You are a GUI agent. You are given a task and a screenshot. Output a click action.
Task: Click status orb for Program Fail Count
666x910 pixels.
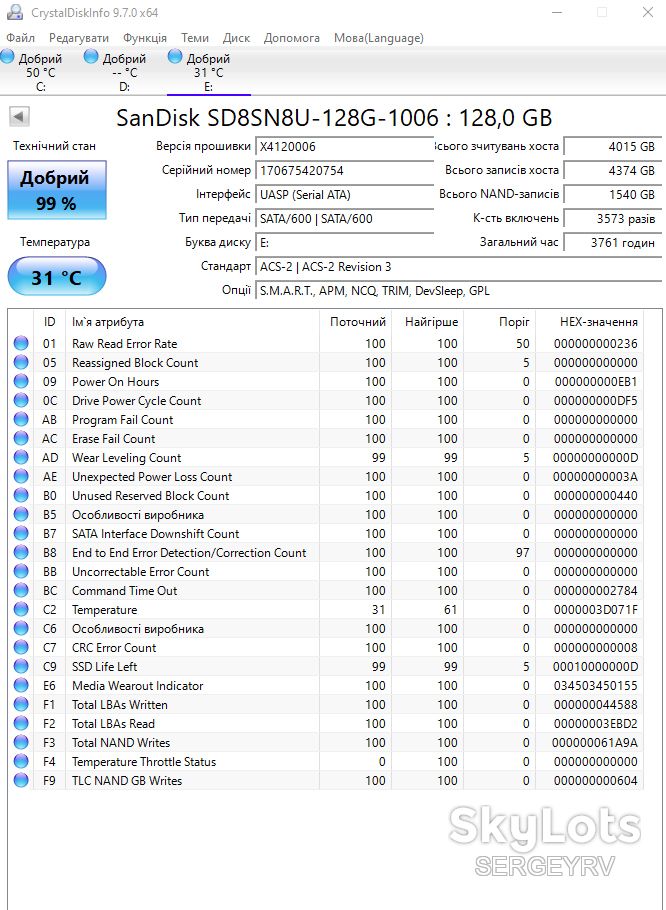coord(21,419)
